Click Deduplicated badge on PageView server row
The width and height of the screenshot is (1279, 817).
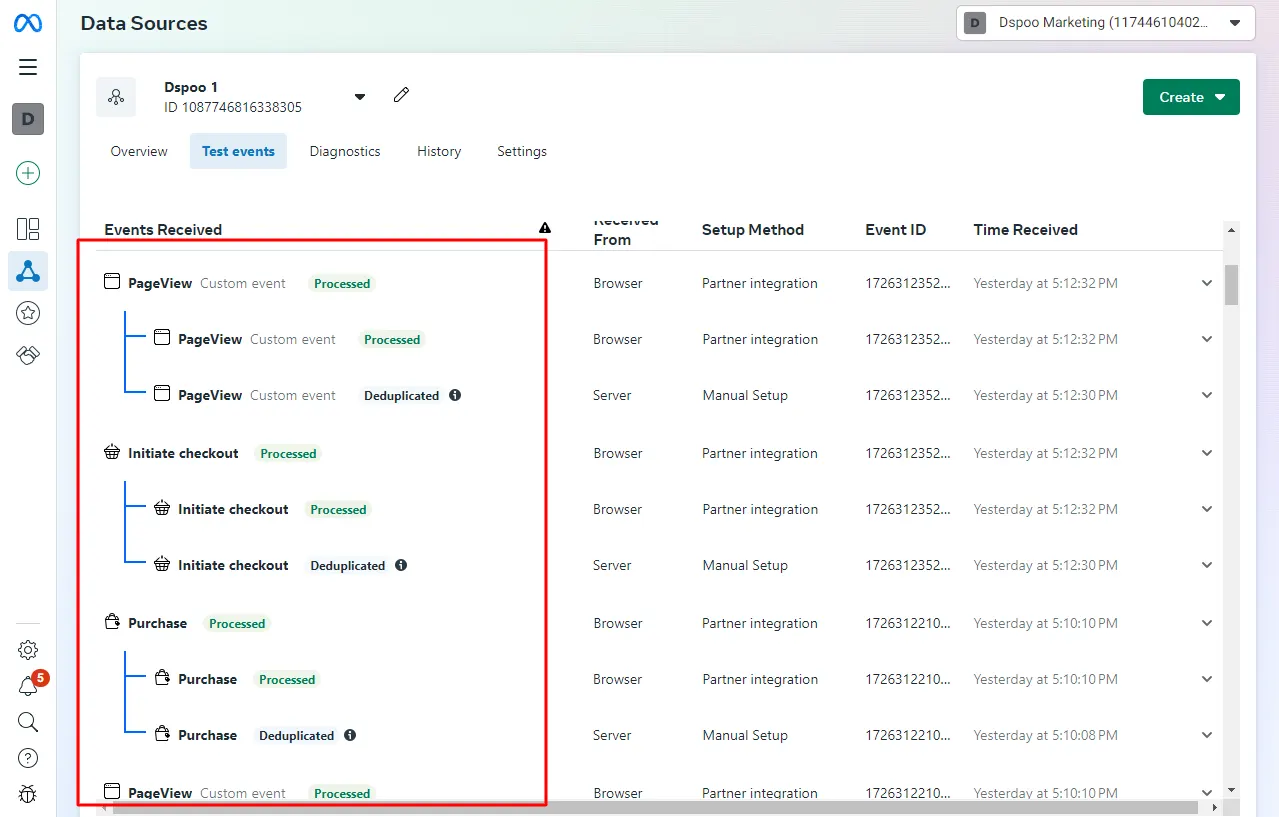[402, 395]
